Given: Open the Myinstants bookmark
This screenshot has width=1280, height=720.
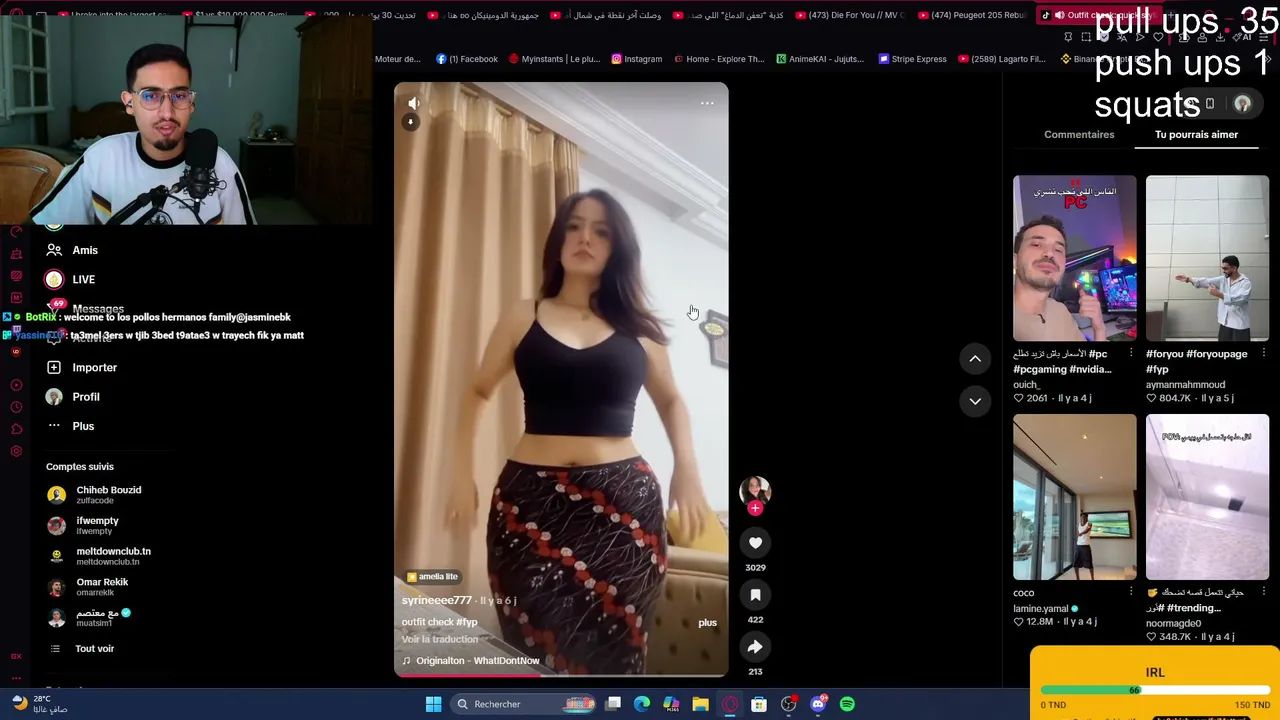Looking at the screenshot, I should (x=554, y=59).
